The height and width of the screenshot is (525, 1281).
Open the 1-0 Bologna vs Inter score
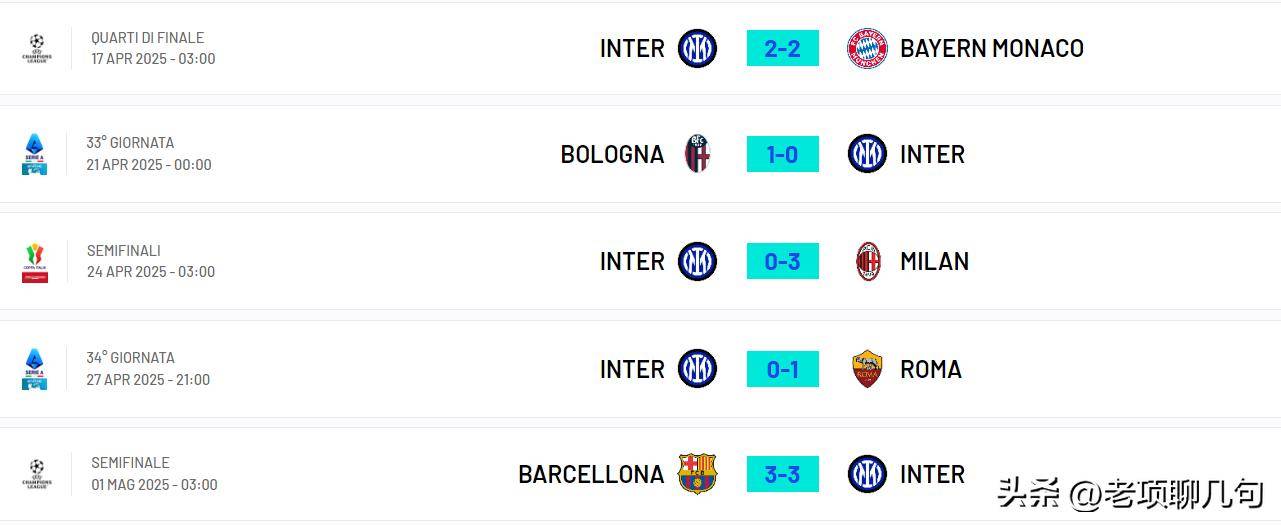click(782, 154)
